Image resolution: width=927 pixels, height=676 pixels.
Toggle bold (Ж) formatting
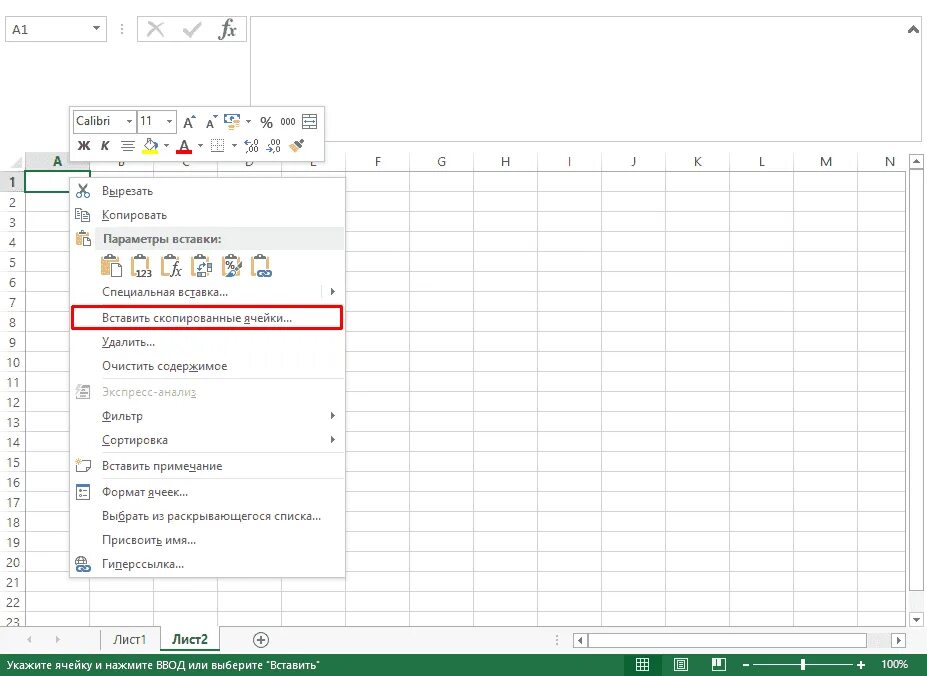(84, 145)
